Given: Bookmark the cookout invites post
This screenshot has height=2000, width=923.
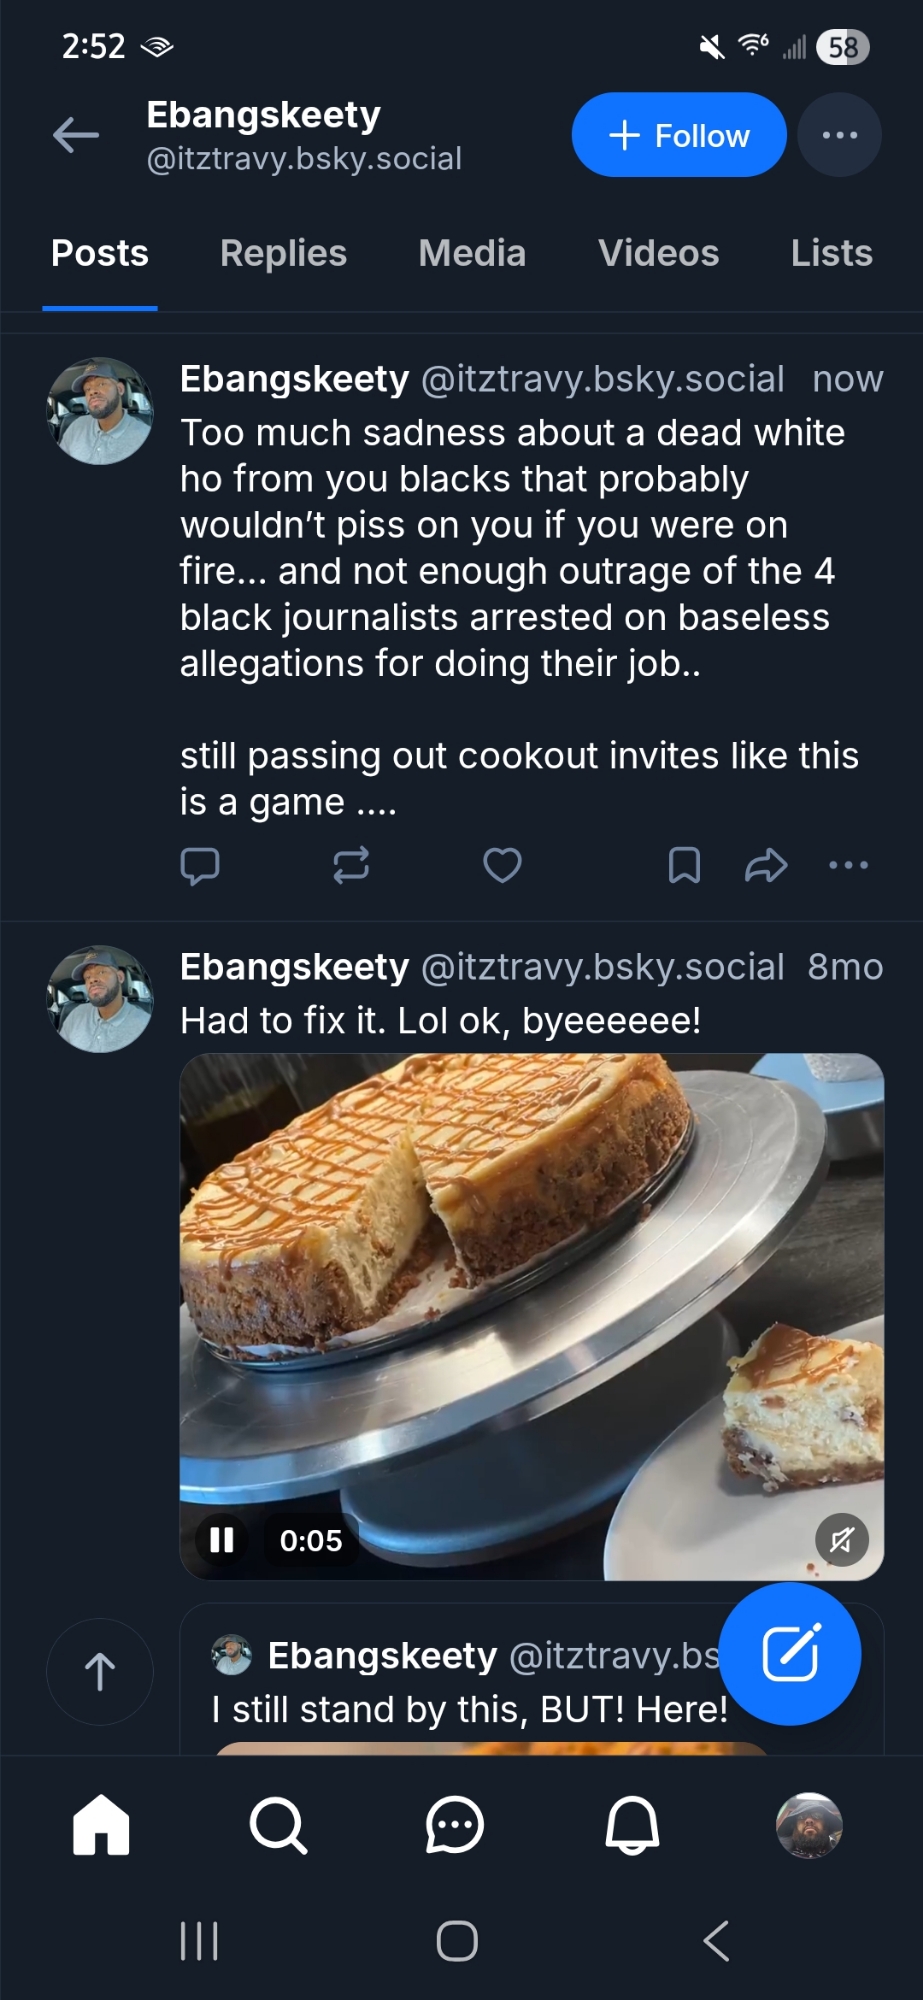Looking at the screenshot, I should (684, 865).
